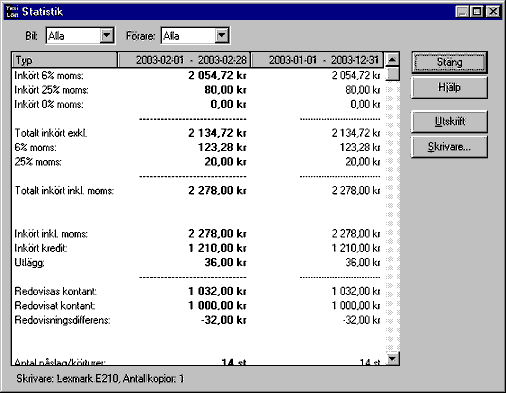Select the 'Inkört kredit:' row label

point(41,248)
